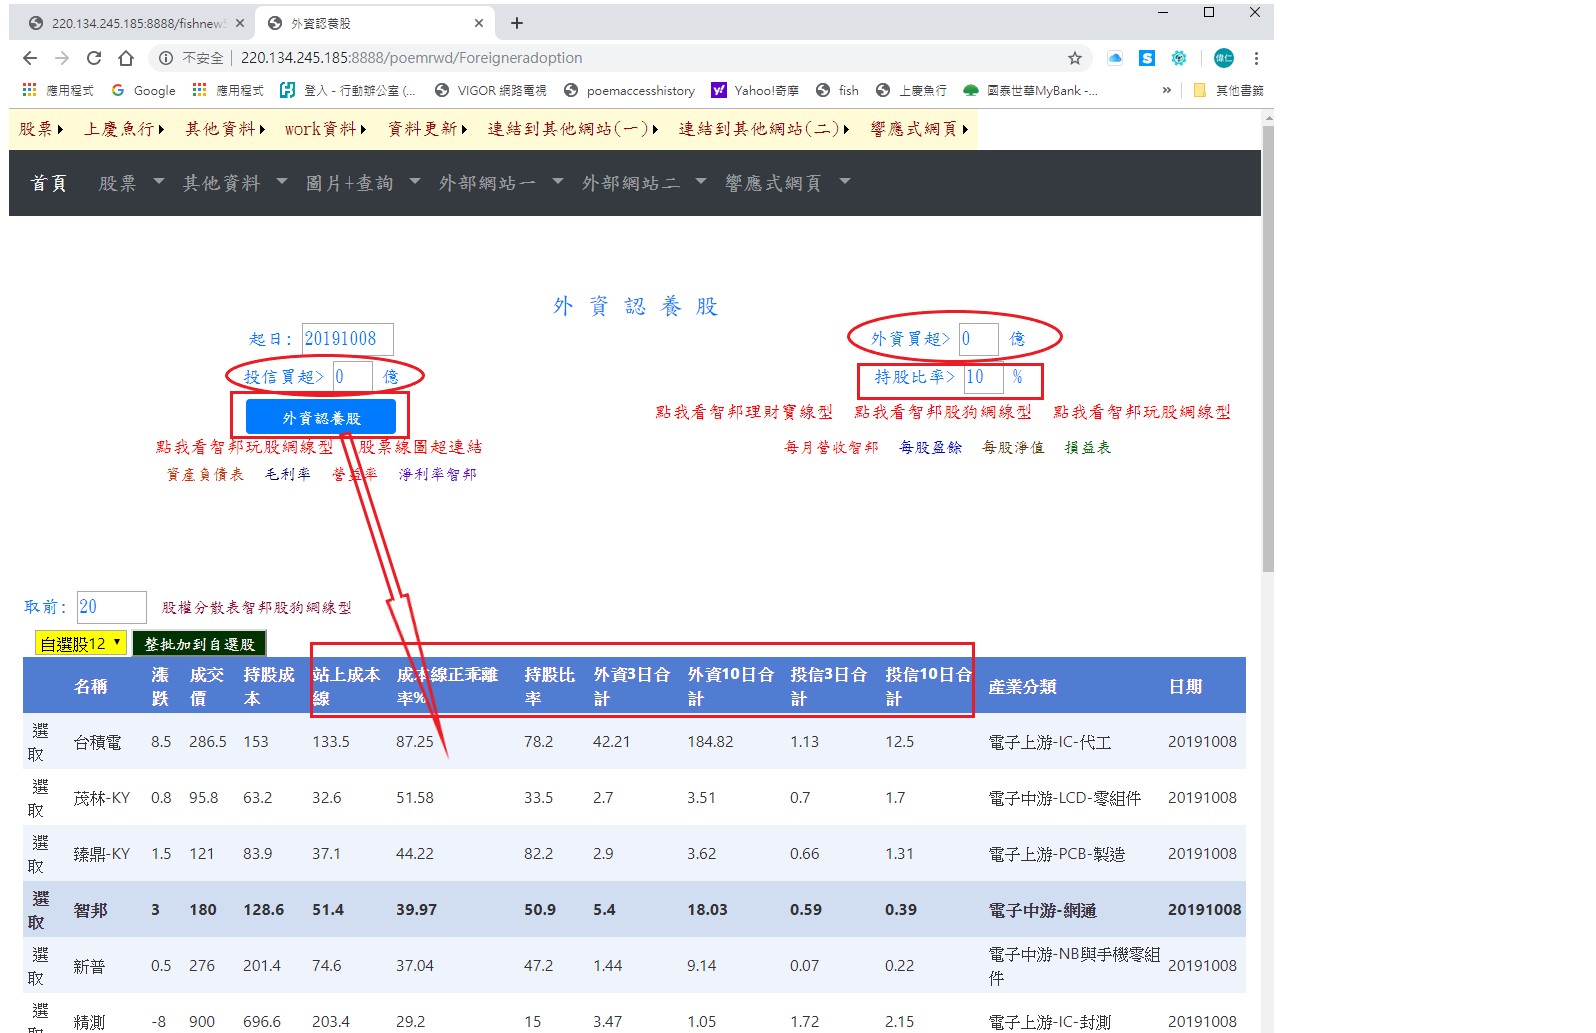This screenshot has width=1596, height=1033.
Task: Open 自選股12 dropdown list
Action: coord(81,643)
